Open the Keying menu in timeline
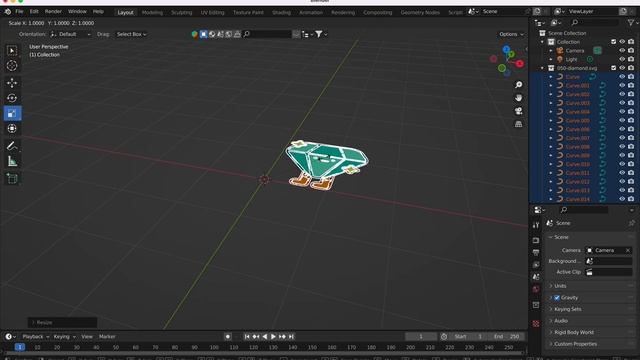640x360 pixels. (64, 337)
